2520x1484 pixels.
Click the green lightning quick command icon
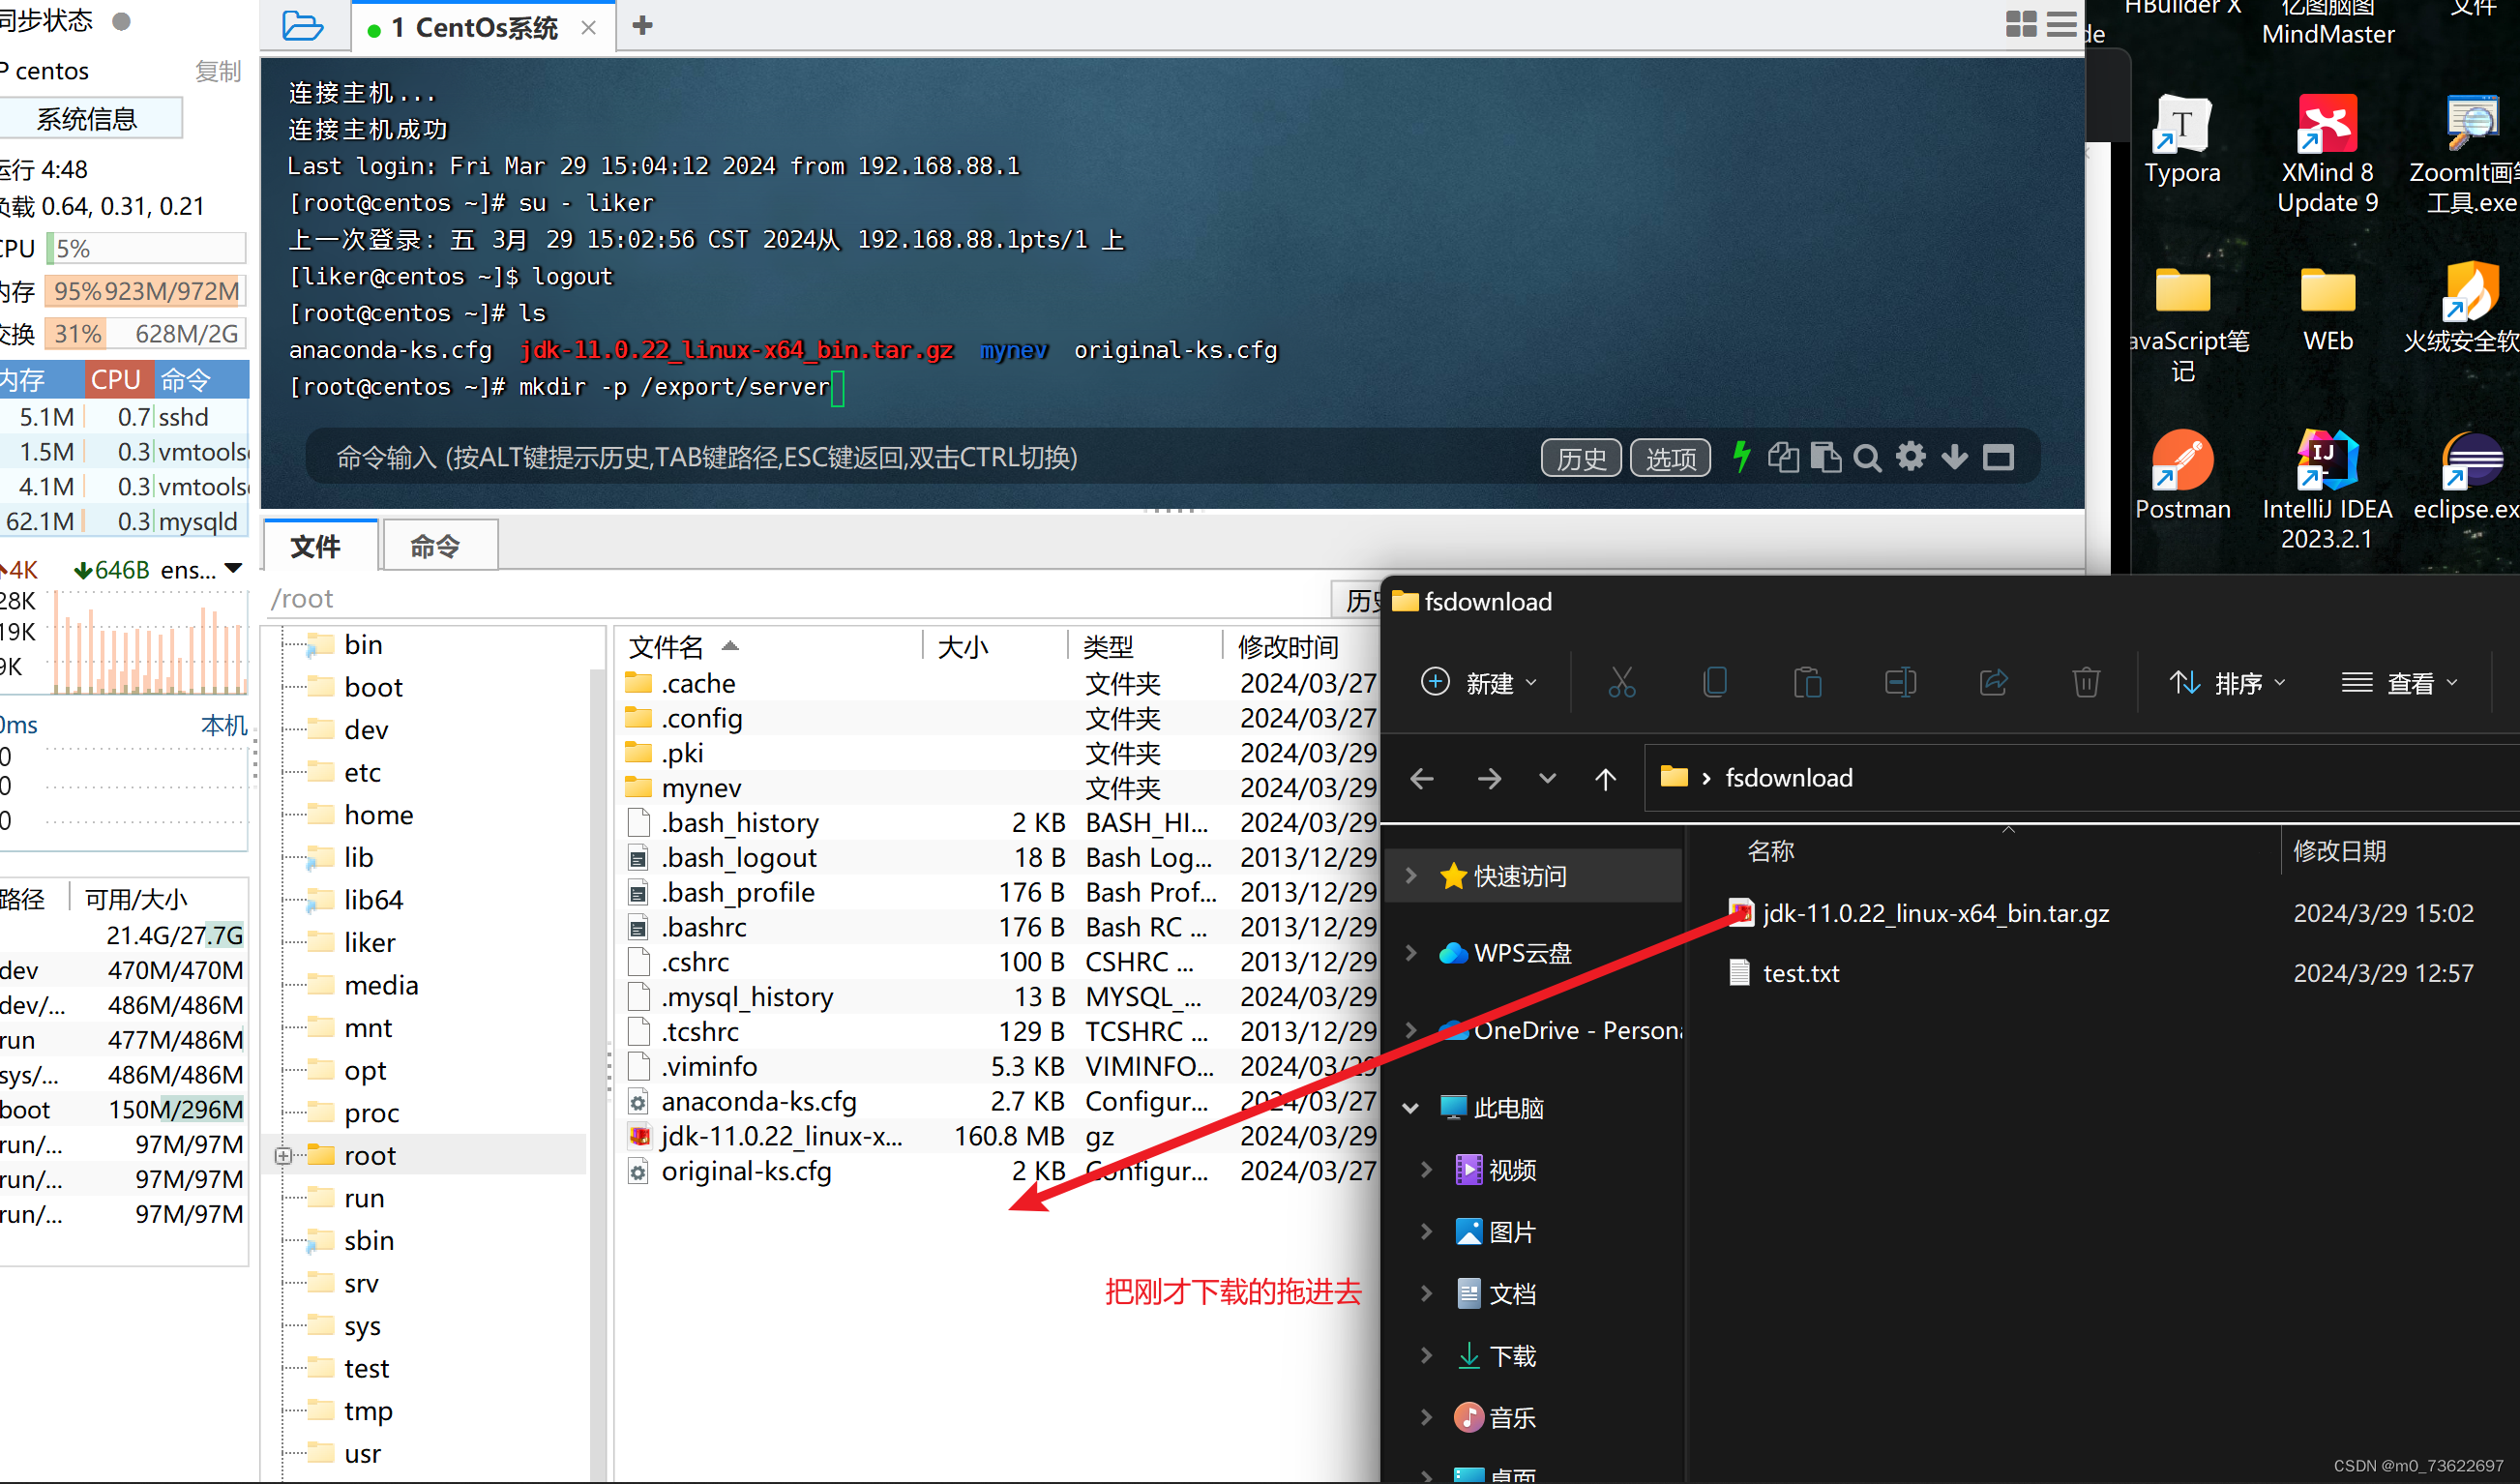pyautogui.click(x=1741, y=457)
